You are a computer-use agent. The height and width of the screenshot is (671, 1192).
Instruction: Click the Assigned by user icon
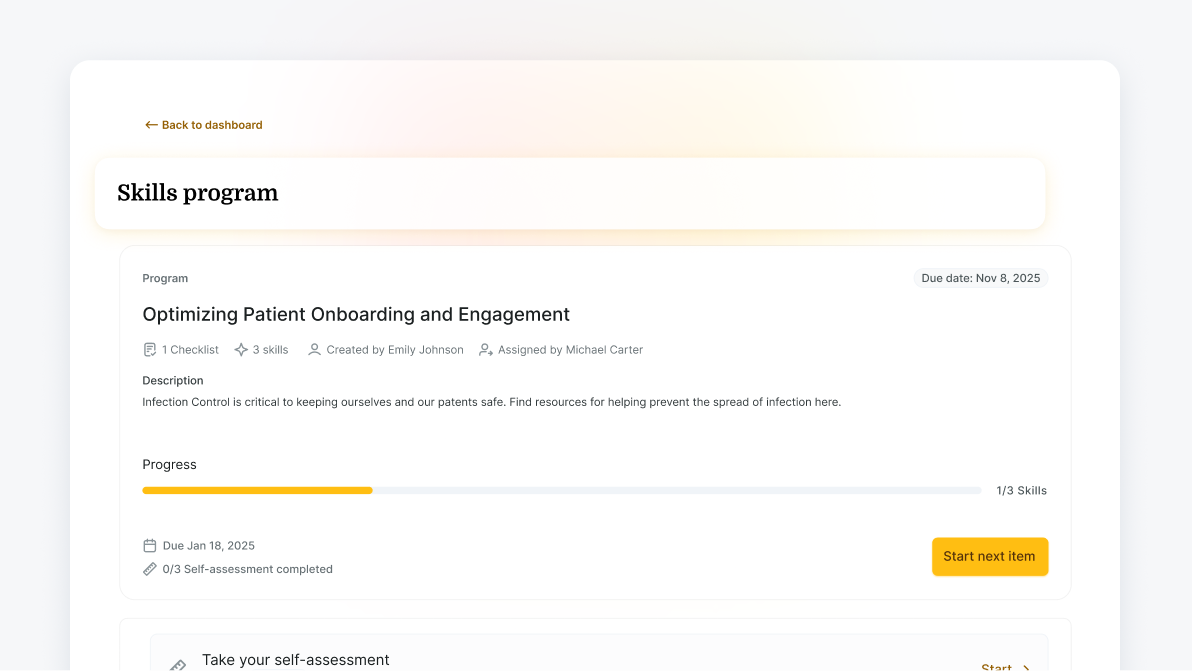(486, 350)
